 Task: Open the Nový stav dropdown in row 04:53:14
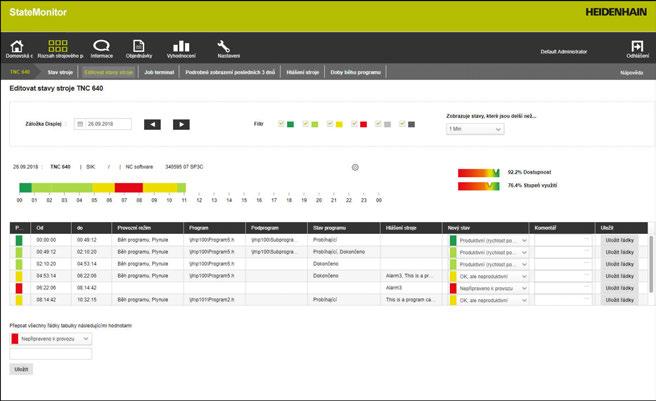[x=489, y=276]
